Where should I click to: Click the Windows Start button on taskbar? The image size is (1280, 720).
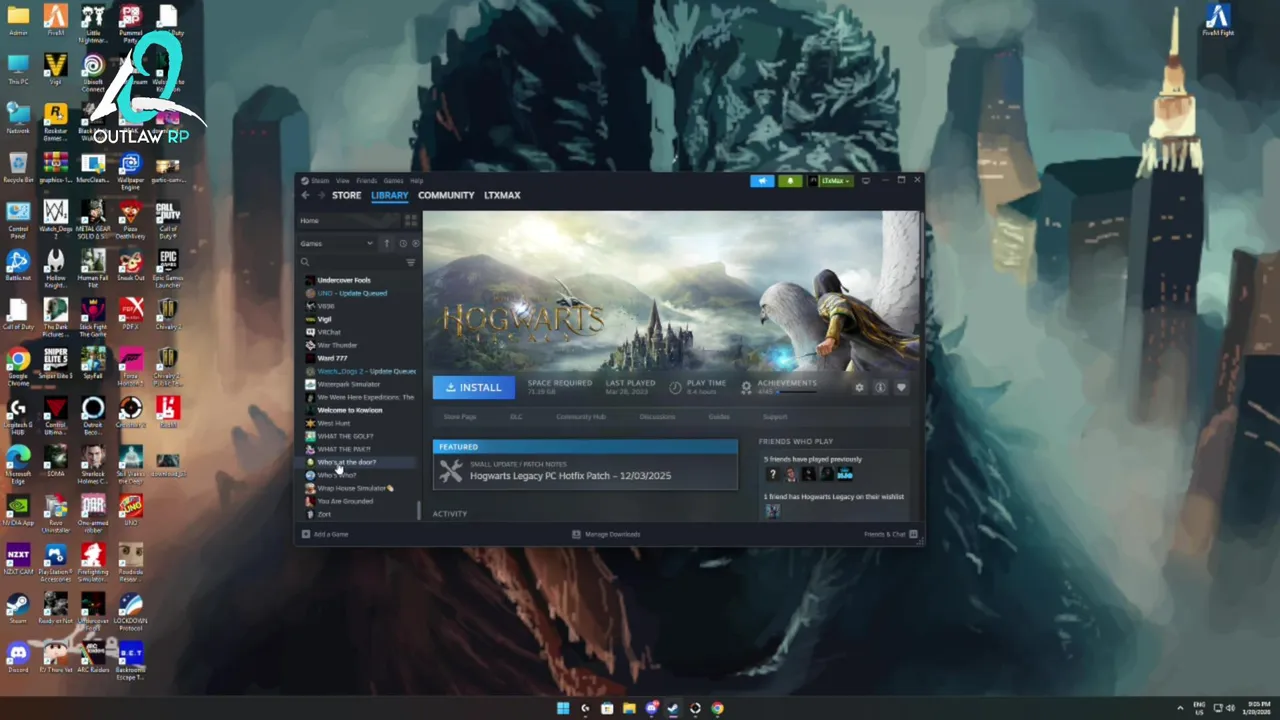pos(563,708)
